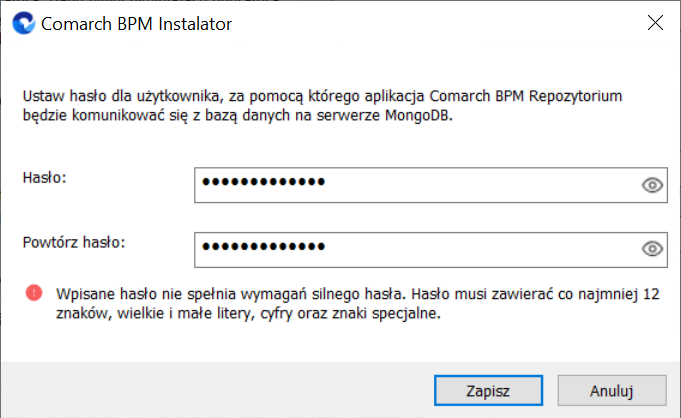This screenshot has height=418, width=681.
Task: Focus the Powtórz hasło input field
Action: (430, 250)
